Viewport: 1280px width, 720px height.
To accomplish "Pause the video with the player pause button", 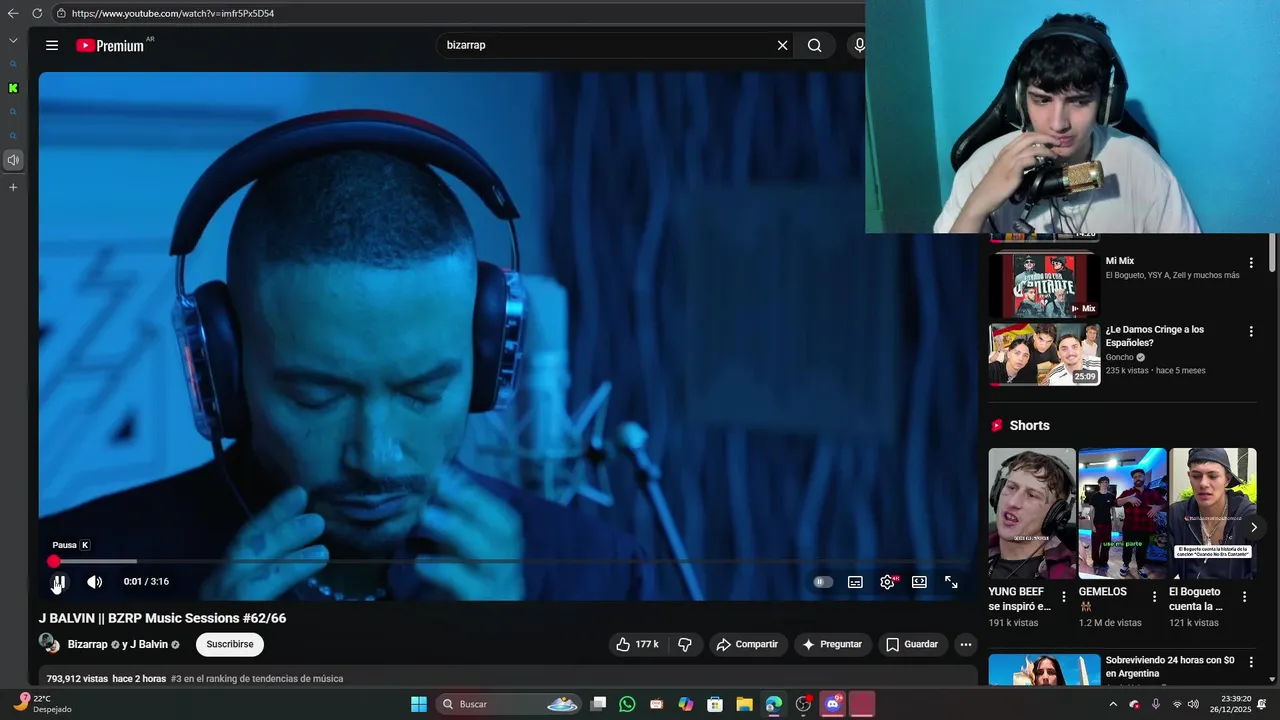I will 59,582.
